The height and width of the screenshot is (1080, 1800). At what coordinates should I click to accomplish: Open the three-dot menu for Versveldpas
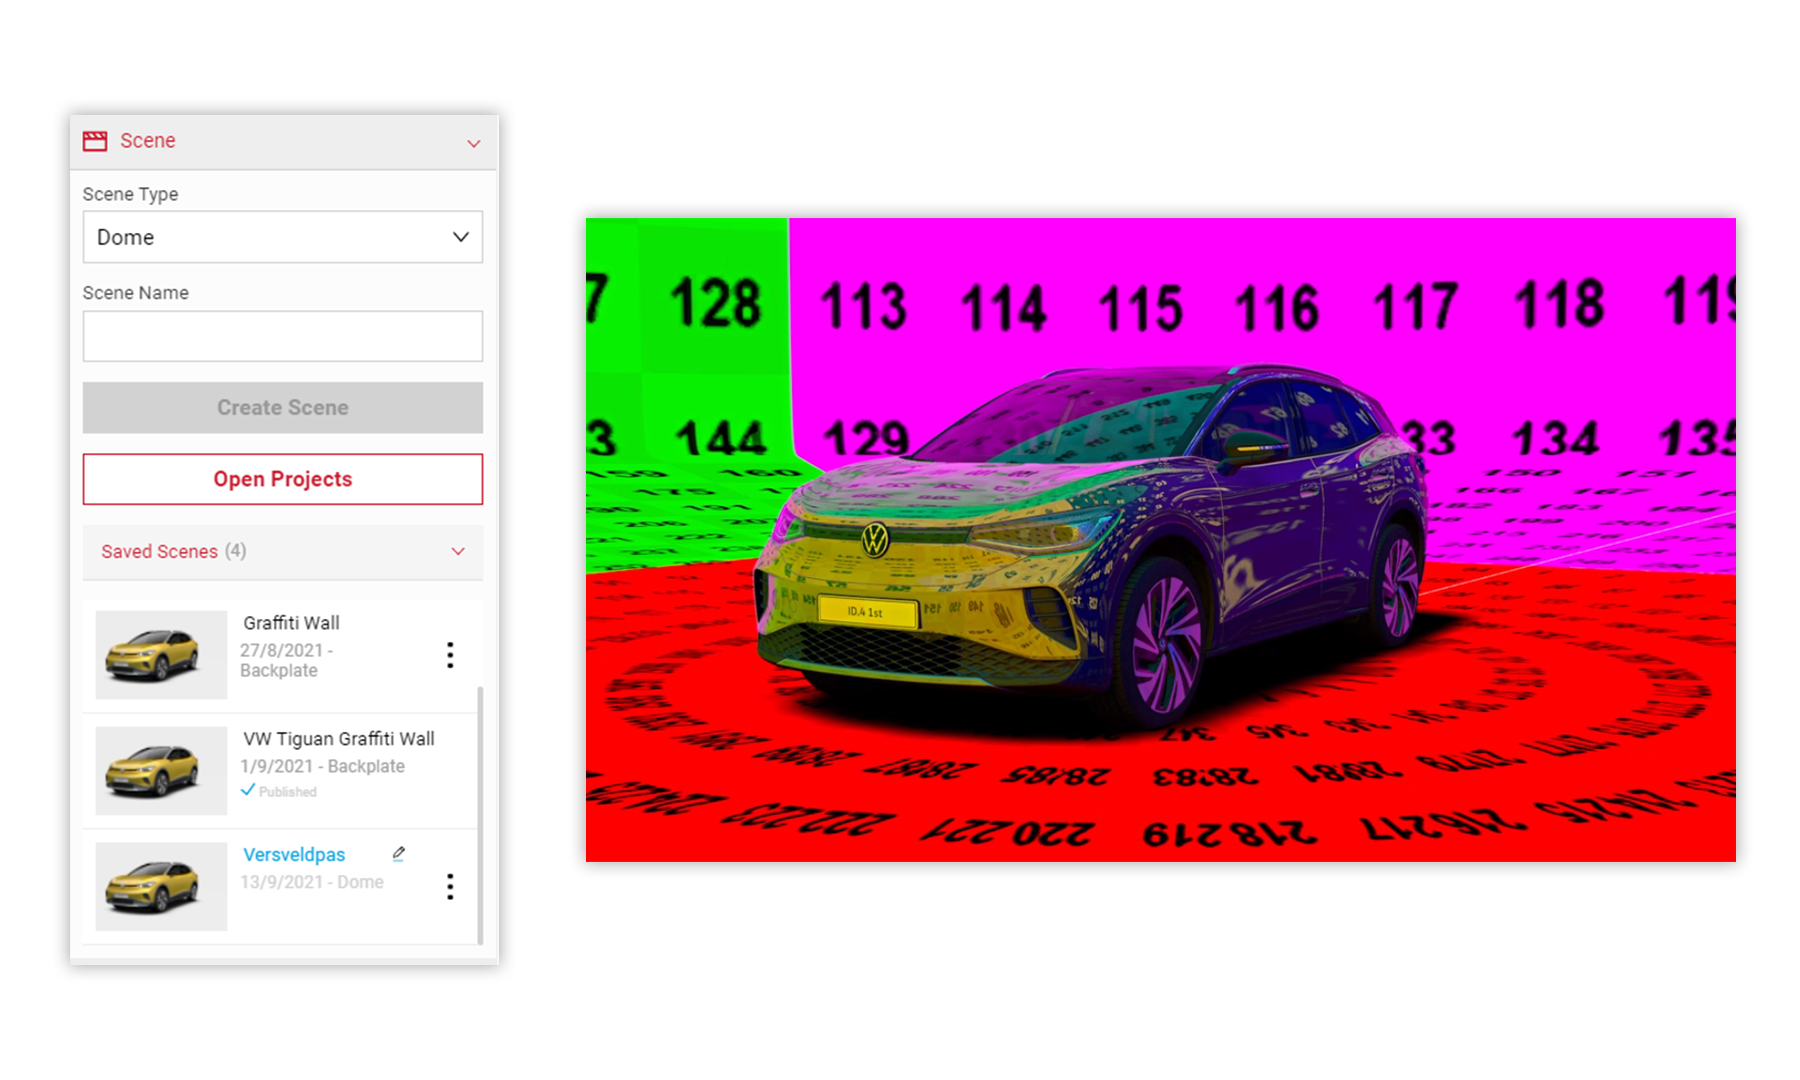click(x=450, y=886)
